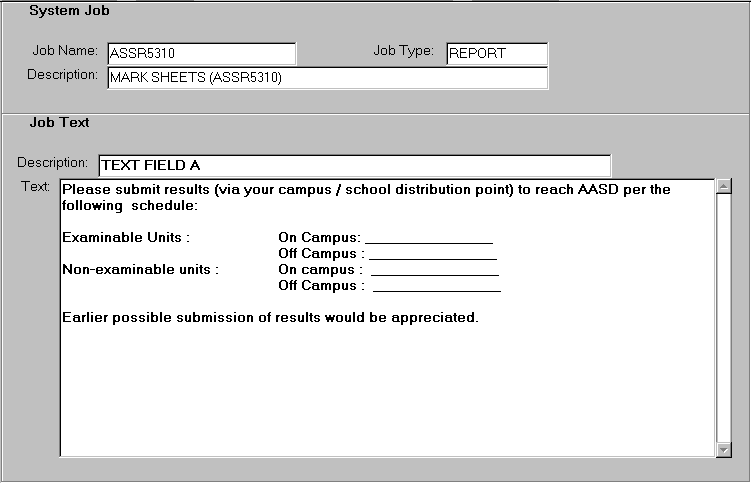
Task: Click the 'Please submit results' opening line
Action: pyautogui.click(x=366, y=189)
